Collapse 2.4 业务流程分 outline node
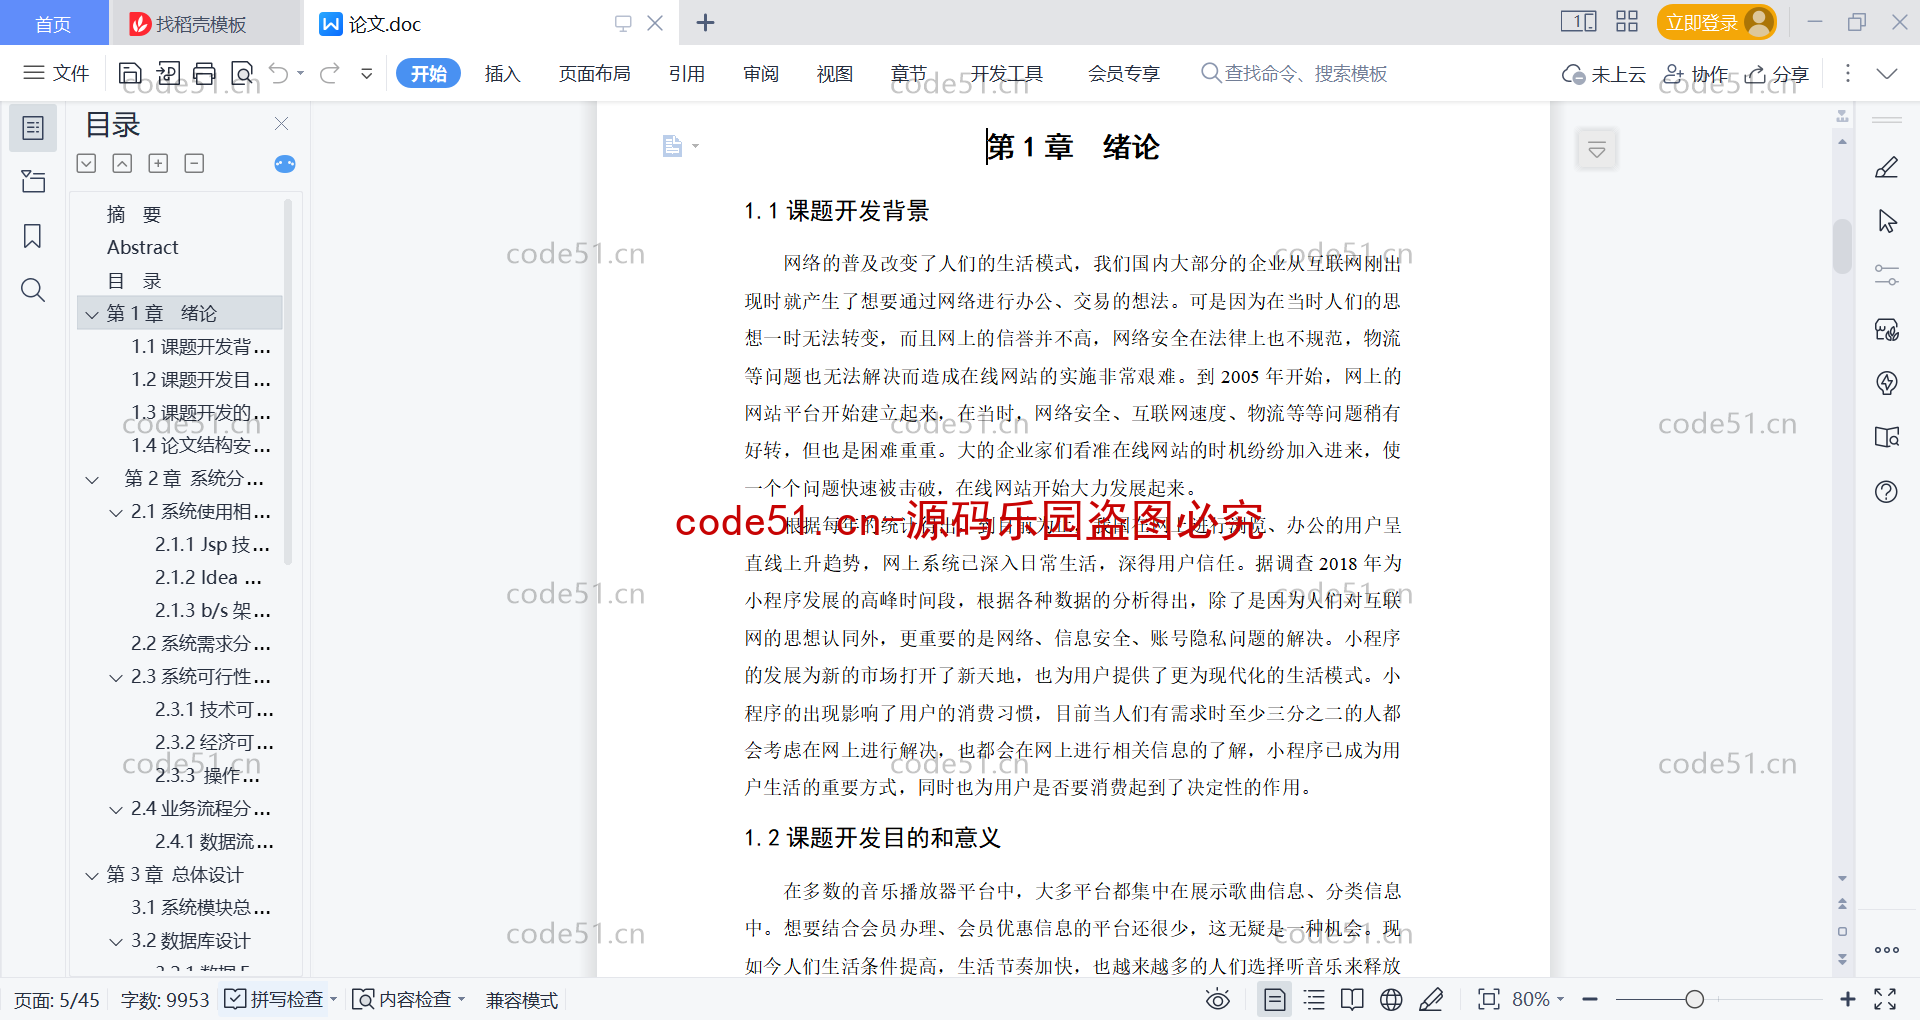1920x1020 pixels. (x=116, y=809)
